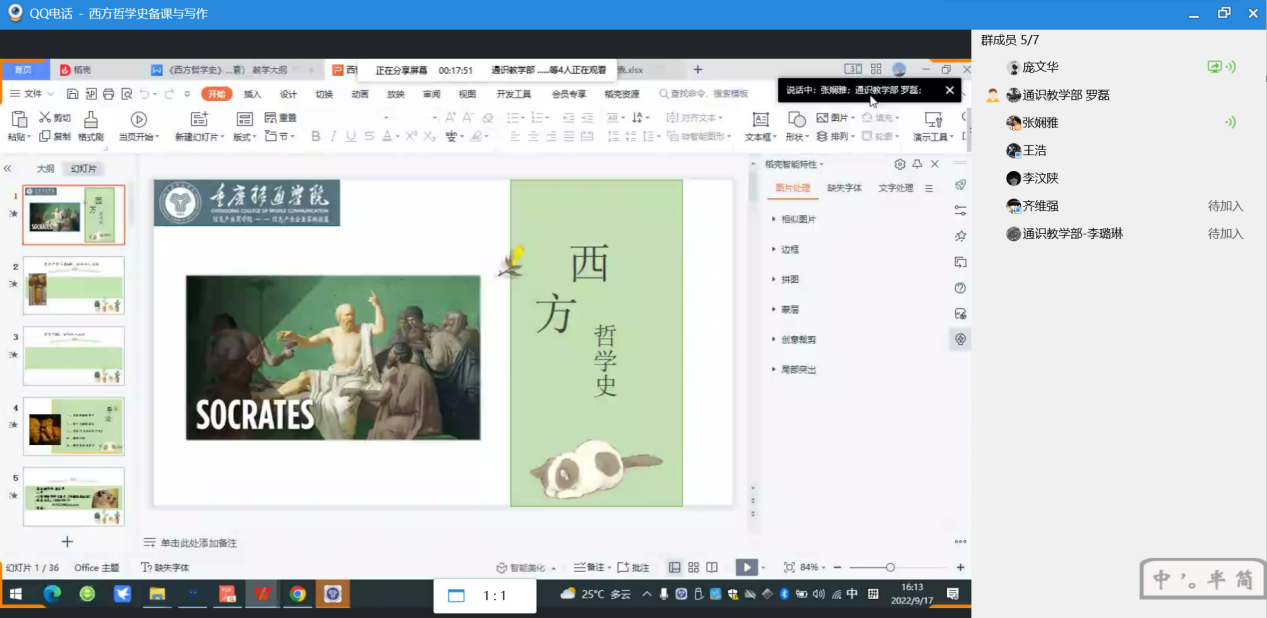The height and width of the screenshot is (618, 1267).
Task: Click the new slide (新建幻灯片) icon
Action: (199, 120)
